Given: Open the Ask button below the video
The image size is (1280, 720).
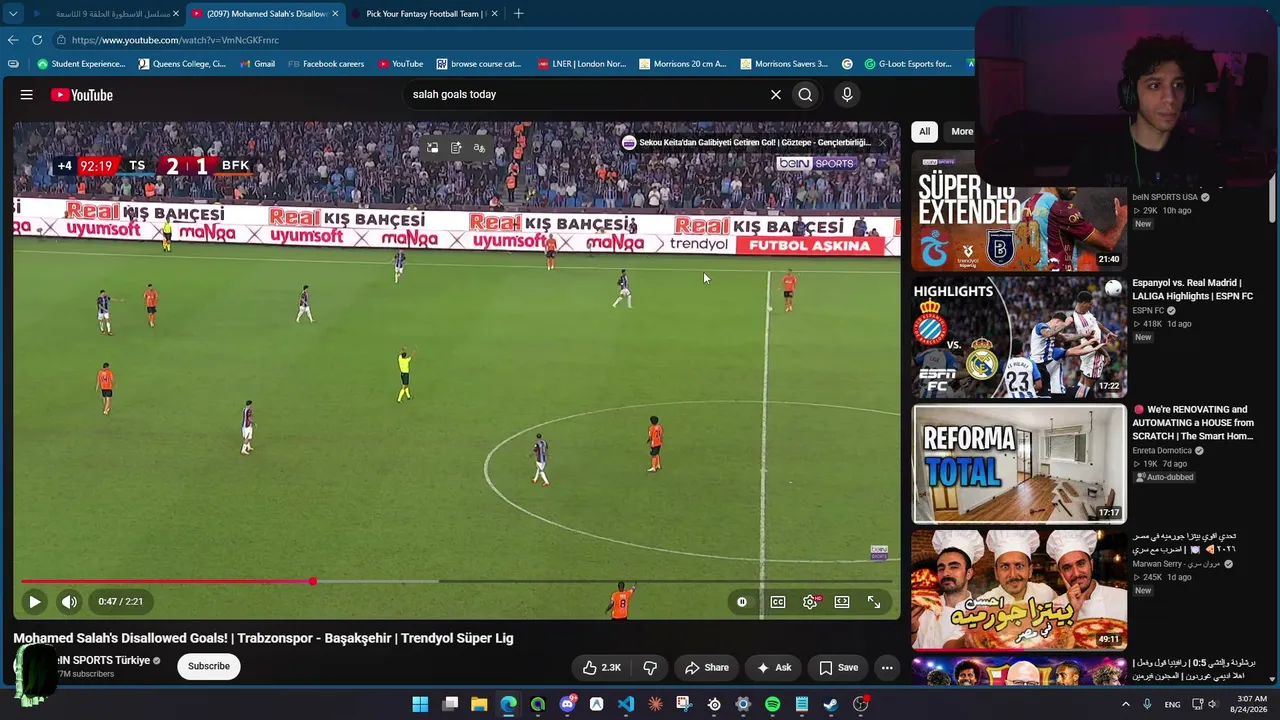Looking at the screenshot, I should pyautogui.click(x=774, y=667).
